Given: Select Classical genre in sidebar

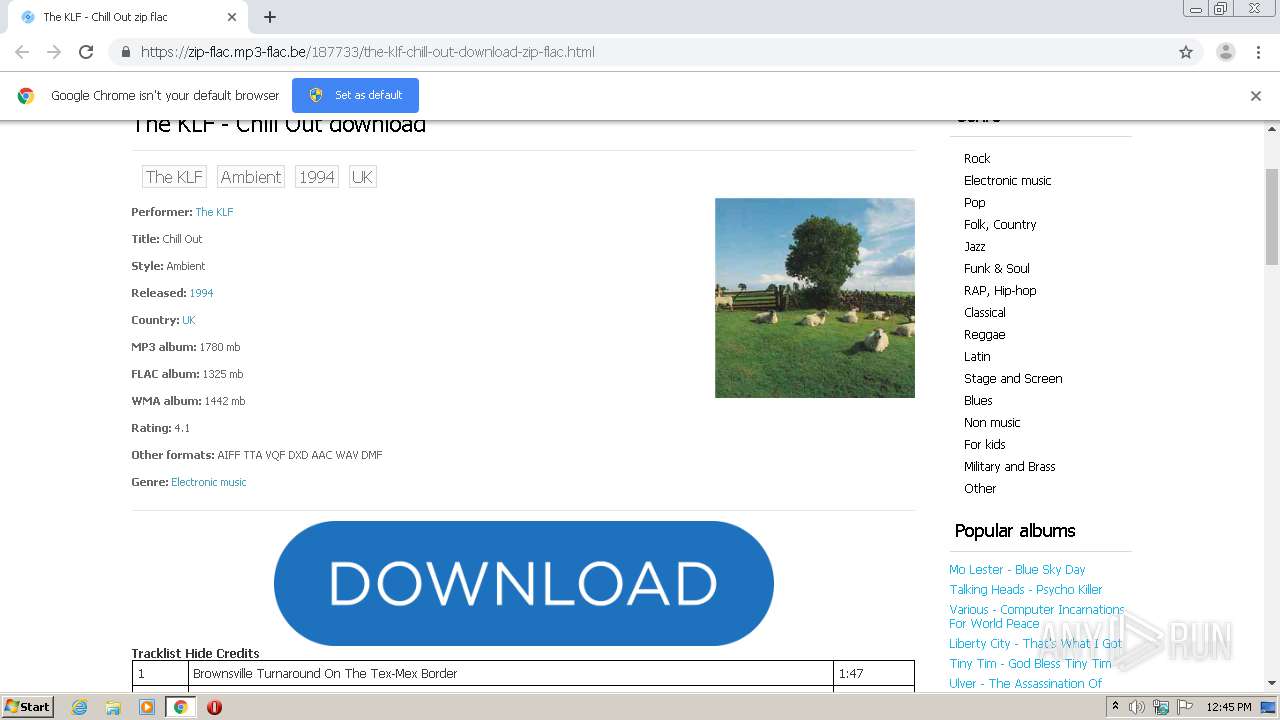Looking at the screenshot, I should click(985, 312).
